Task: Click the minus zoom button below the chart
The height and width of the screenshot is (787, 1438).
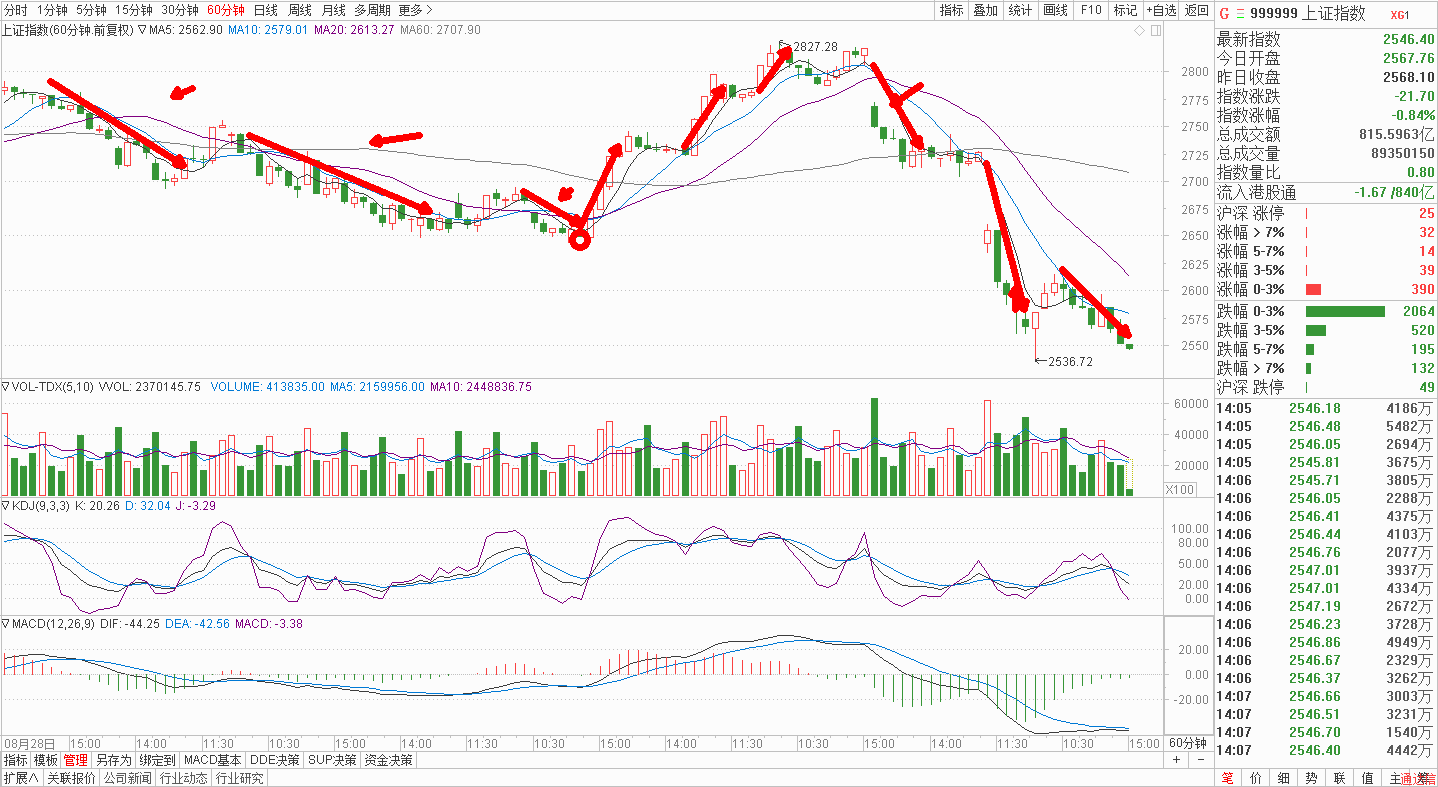Action: 1201,760
